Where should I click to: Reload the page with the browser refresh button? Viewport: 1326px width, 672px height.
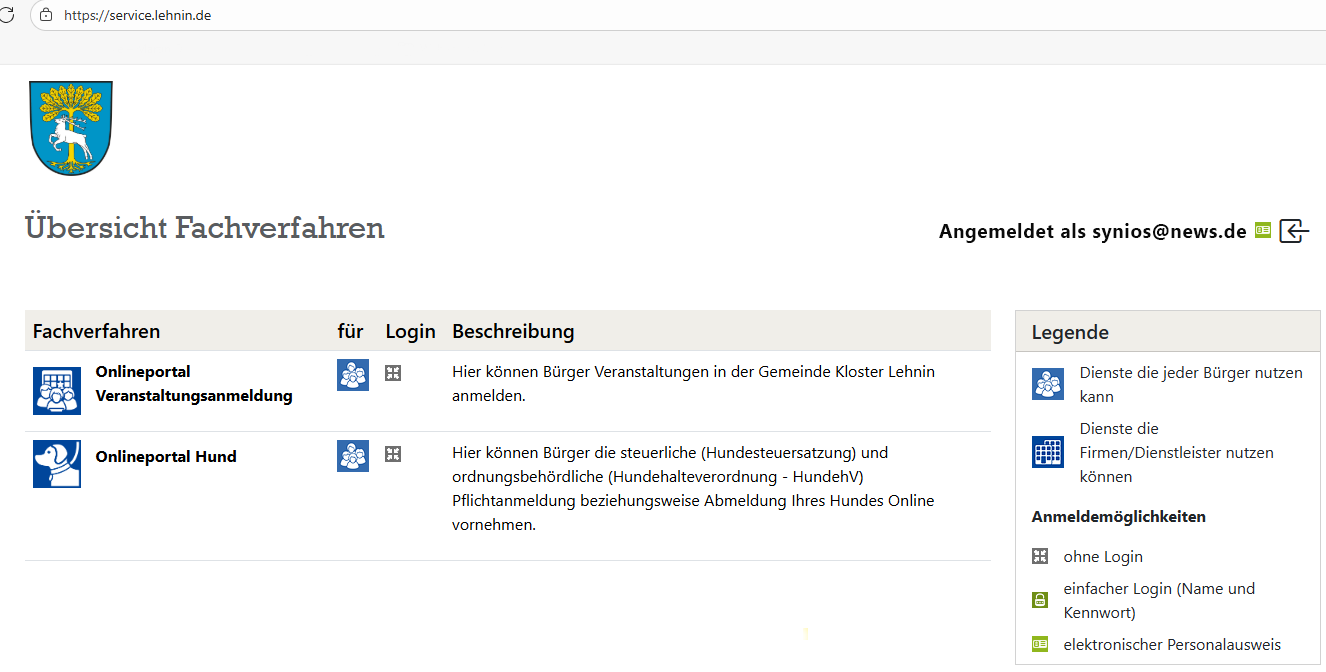[8, 15]
